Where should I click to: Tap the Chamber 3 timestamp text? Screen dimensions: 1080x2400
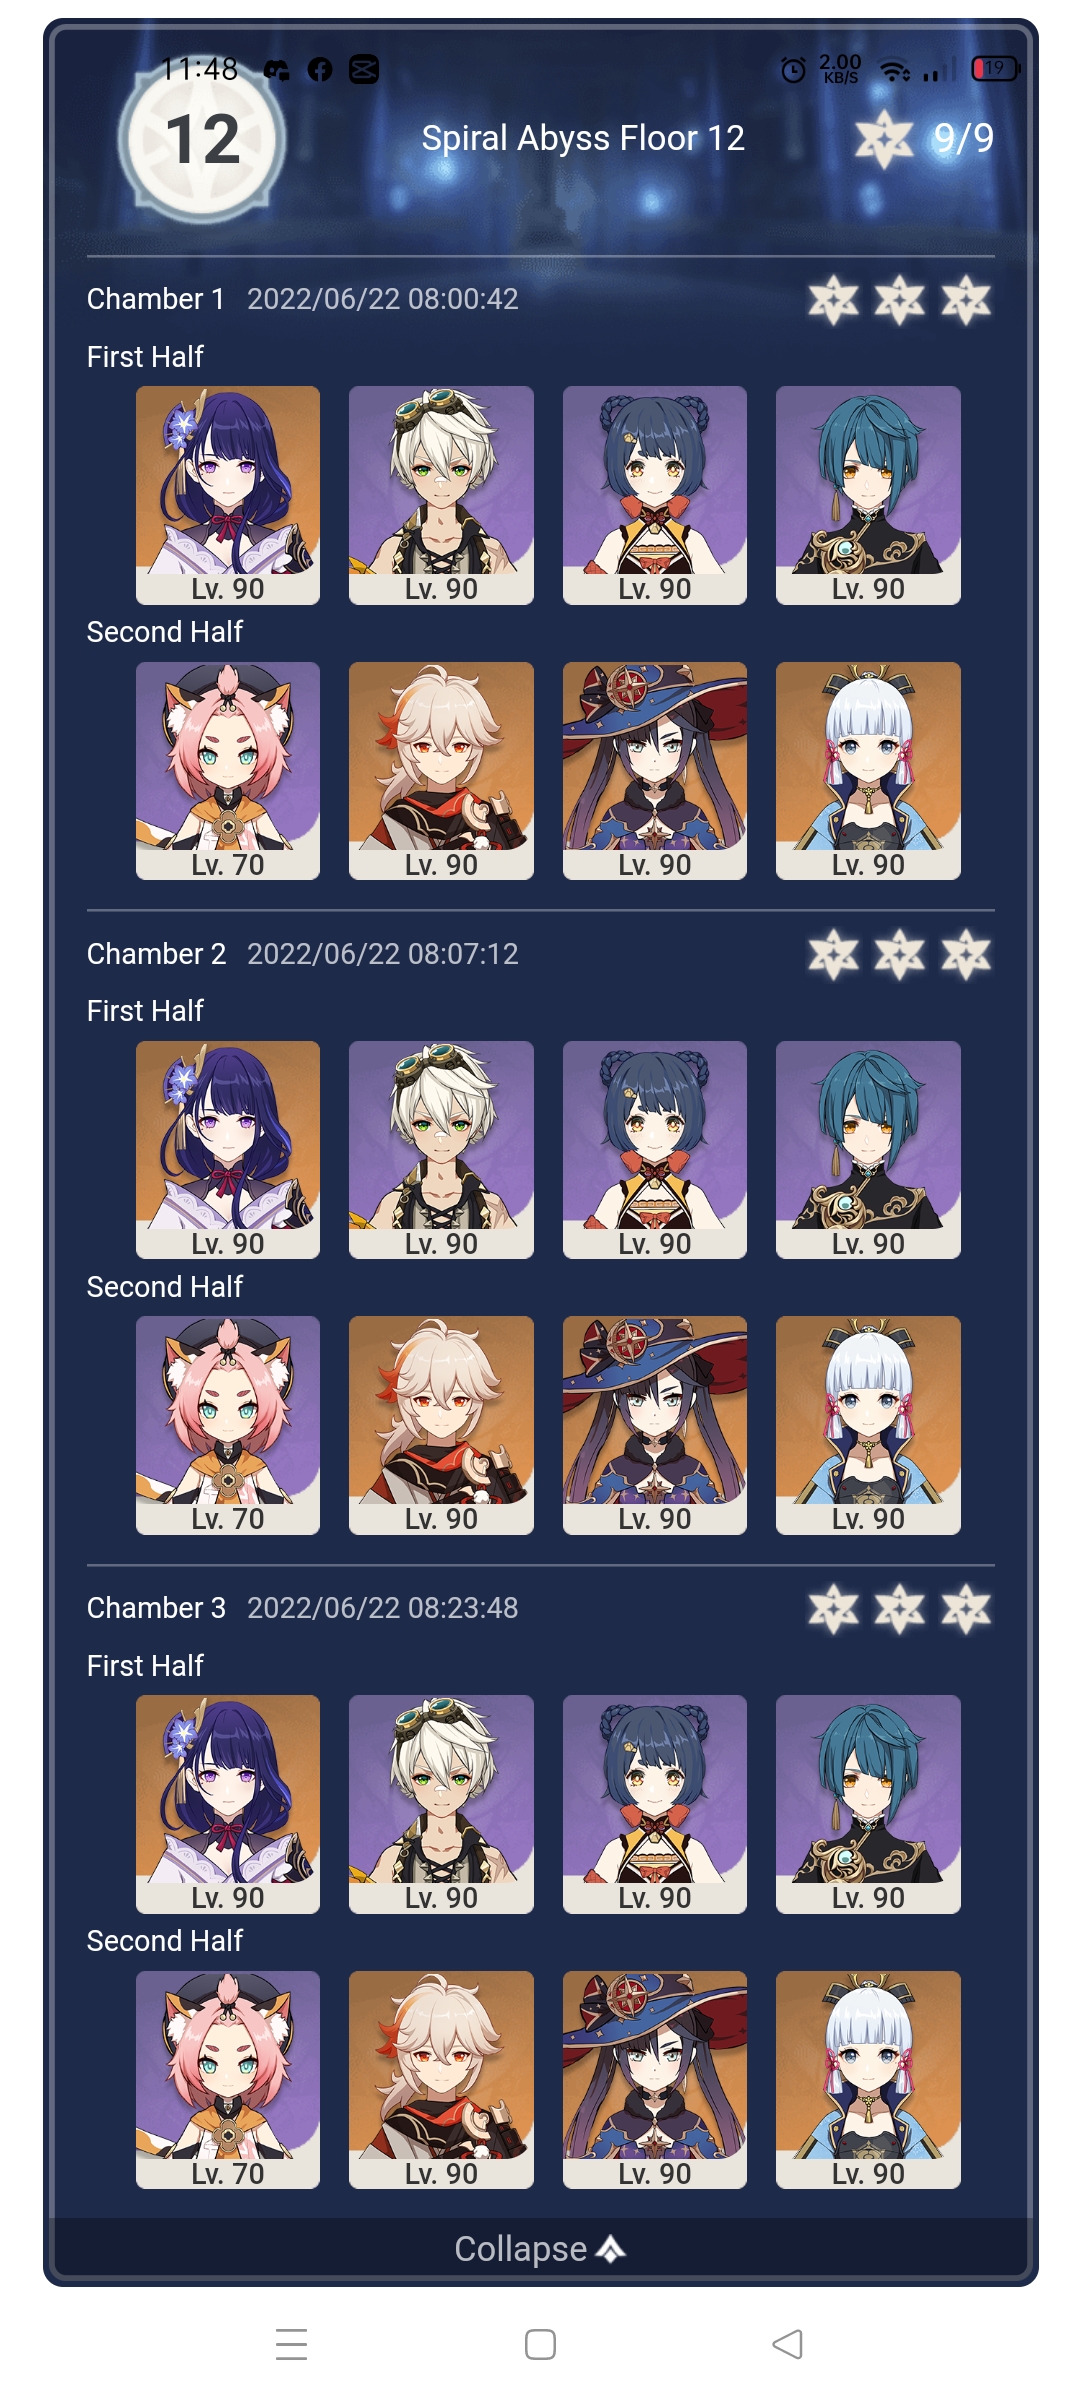[x=383, y=1608]
